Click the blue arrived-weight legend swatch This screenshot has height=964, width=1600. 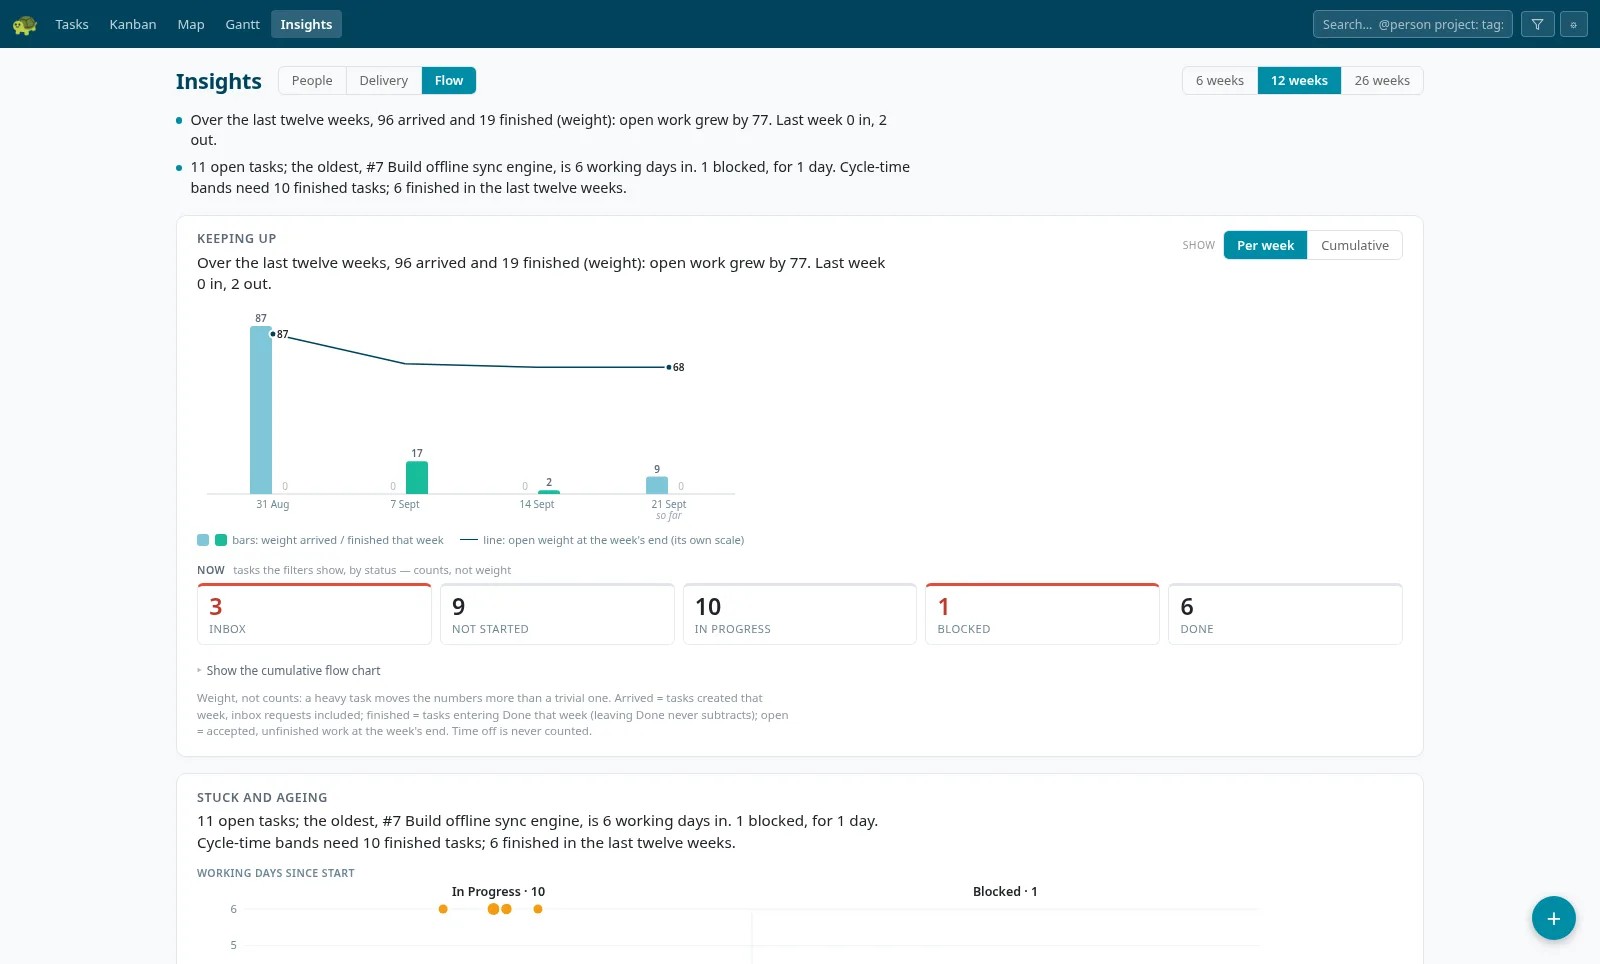pos(203,540)
